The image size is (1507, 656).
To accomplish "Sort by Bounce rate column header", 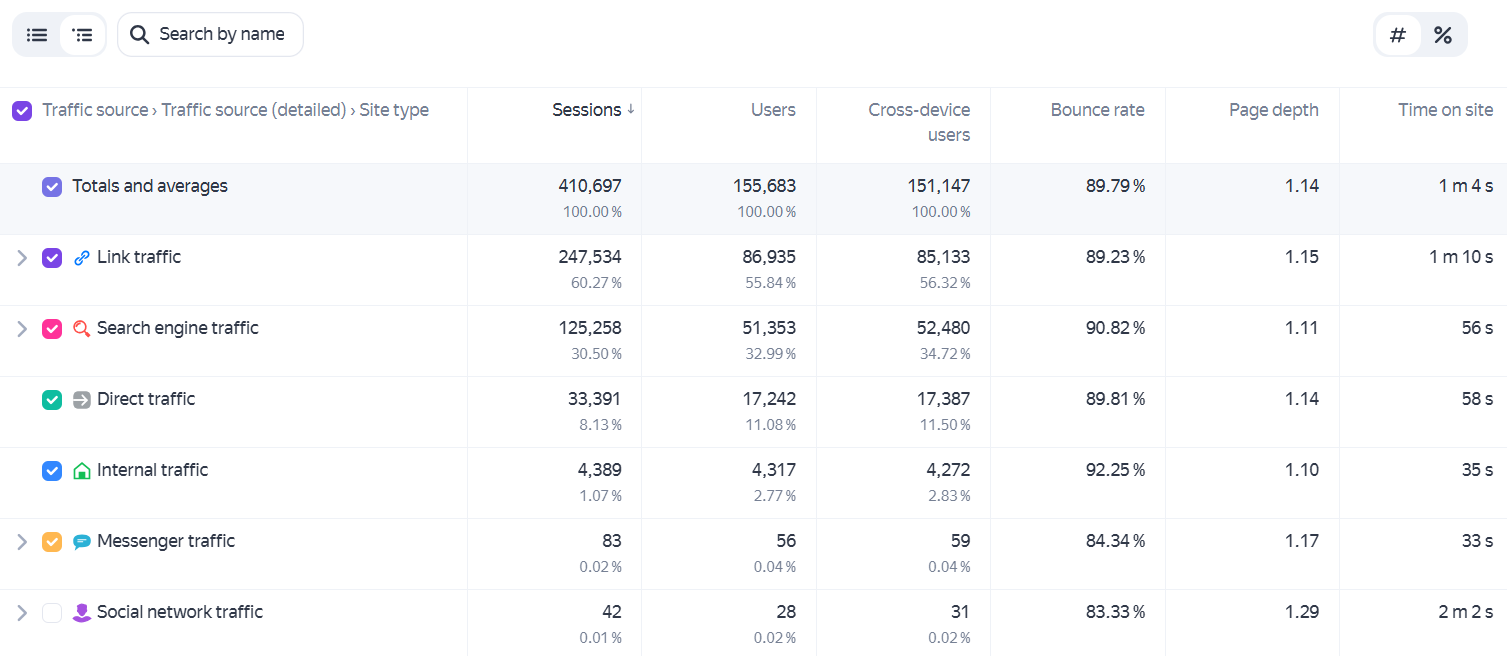I will pos(1097,110).
